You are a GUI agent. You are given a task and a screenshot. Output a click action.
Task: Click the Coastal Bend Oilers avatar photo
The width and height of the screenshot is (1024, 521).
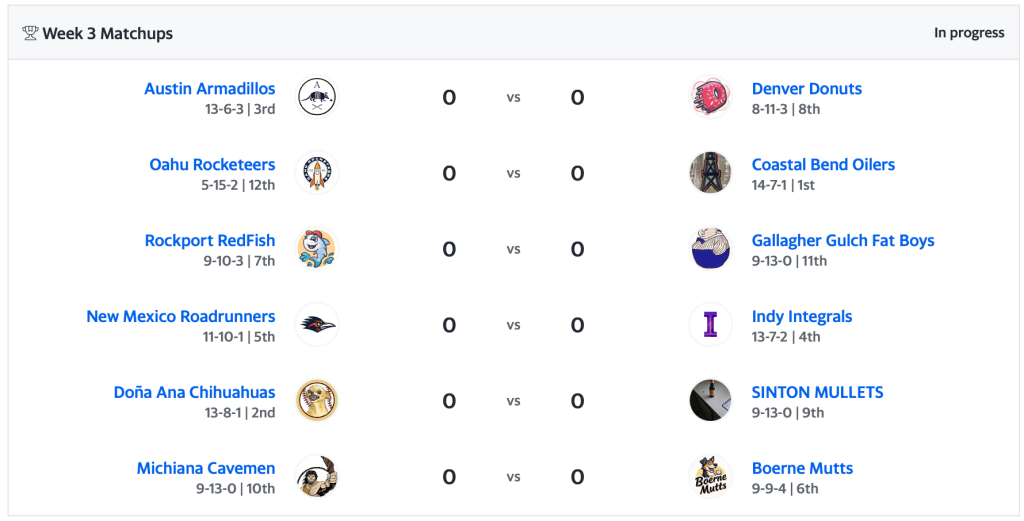point(710,173)
